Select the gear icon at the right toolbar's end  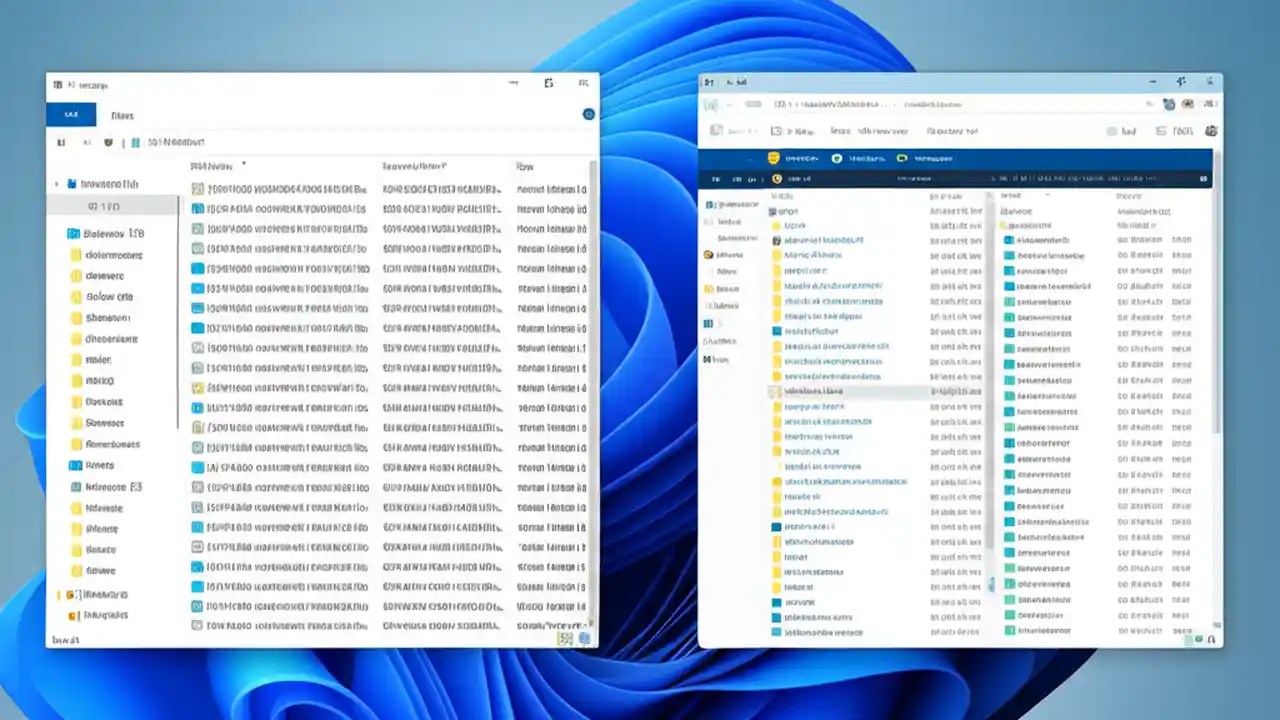(1211, 131)
